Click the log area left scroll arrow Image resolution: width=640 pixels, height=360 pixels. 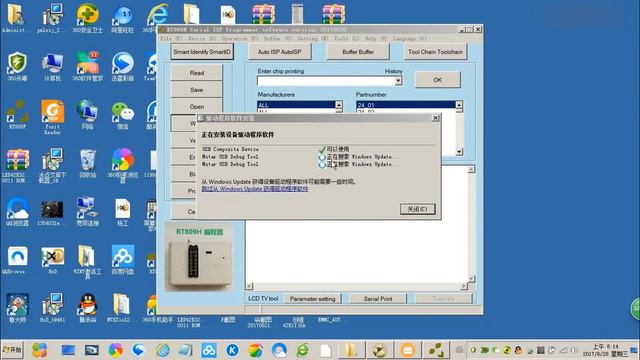tap(249, 286)
